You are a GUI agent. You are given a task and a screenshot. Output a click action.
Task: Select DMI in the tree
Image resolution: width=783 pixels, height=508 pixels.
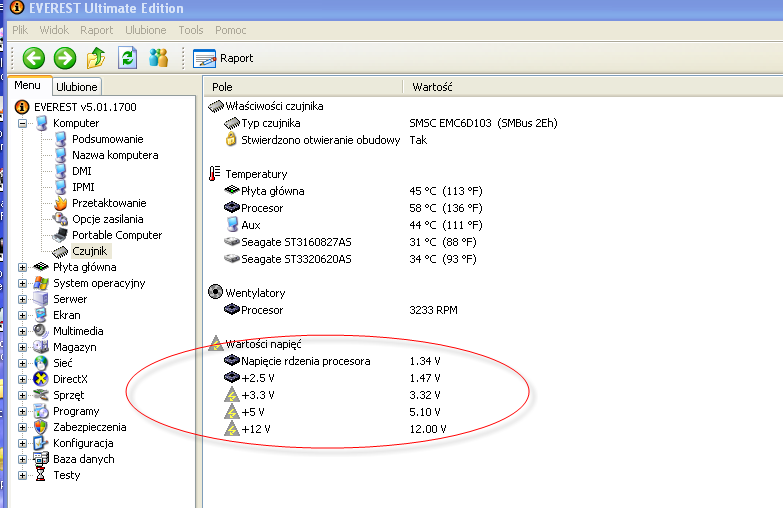(82, 171)
